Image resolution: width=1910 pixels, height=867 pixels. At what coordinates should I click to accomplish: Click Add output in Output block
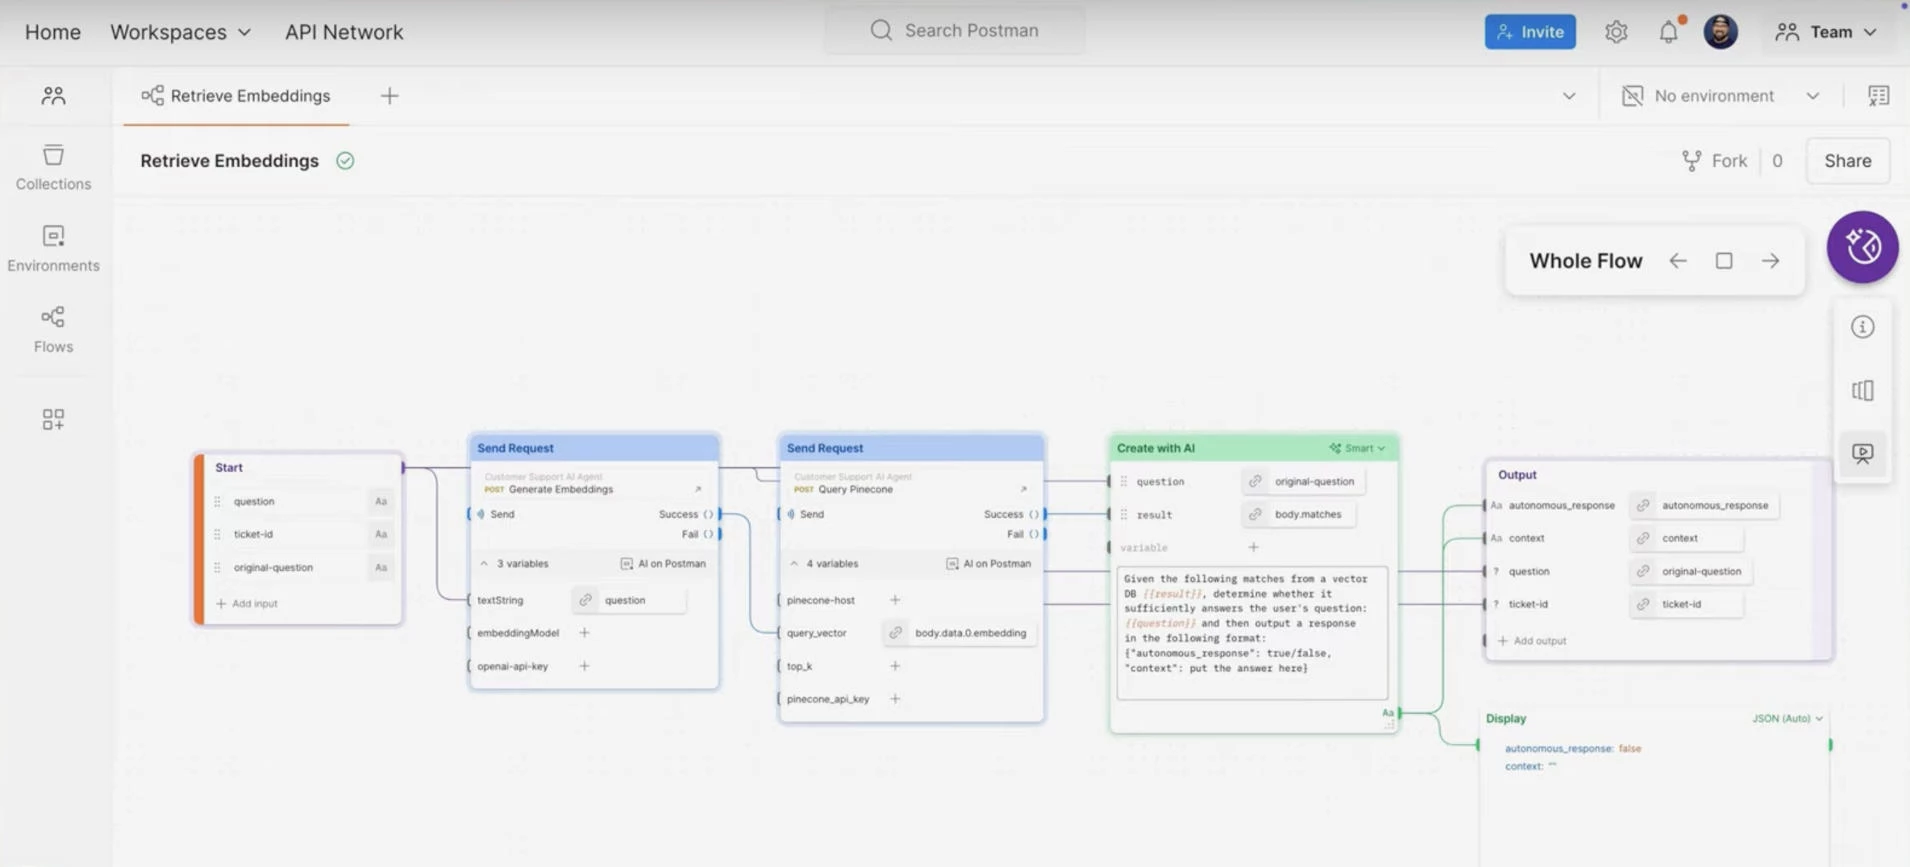point(1532,641)
